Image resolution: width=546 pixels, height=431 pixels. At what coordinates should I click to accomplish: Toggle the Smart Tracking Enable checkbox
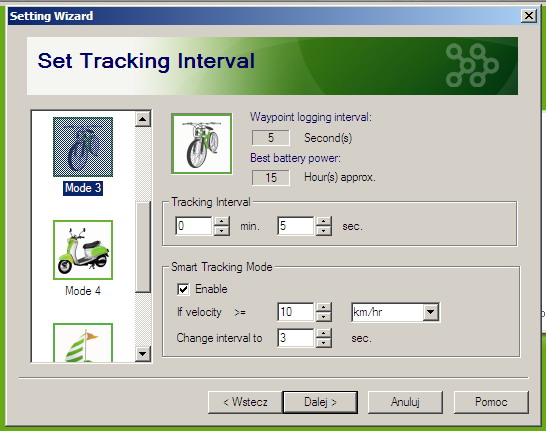183,289
